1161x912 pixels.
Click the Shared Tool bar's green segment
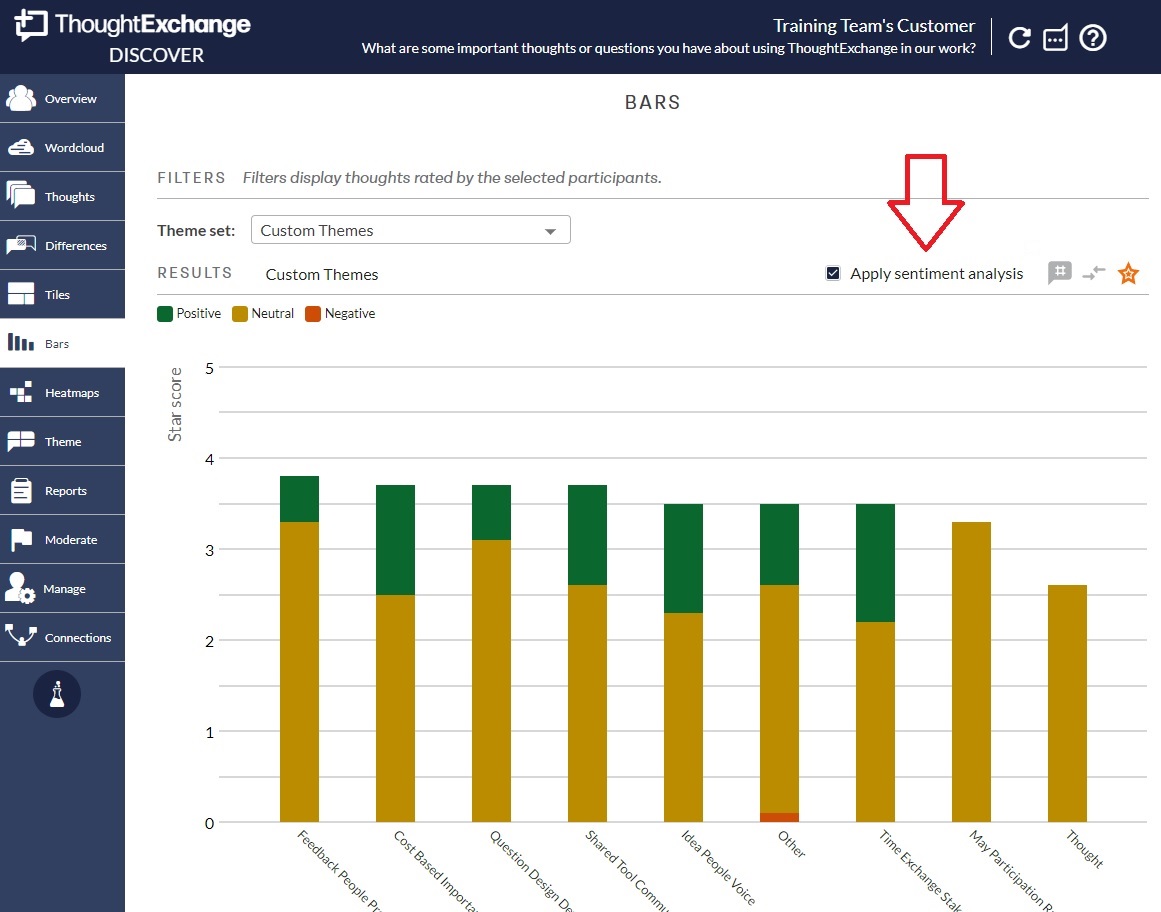[587, 535]
